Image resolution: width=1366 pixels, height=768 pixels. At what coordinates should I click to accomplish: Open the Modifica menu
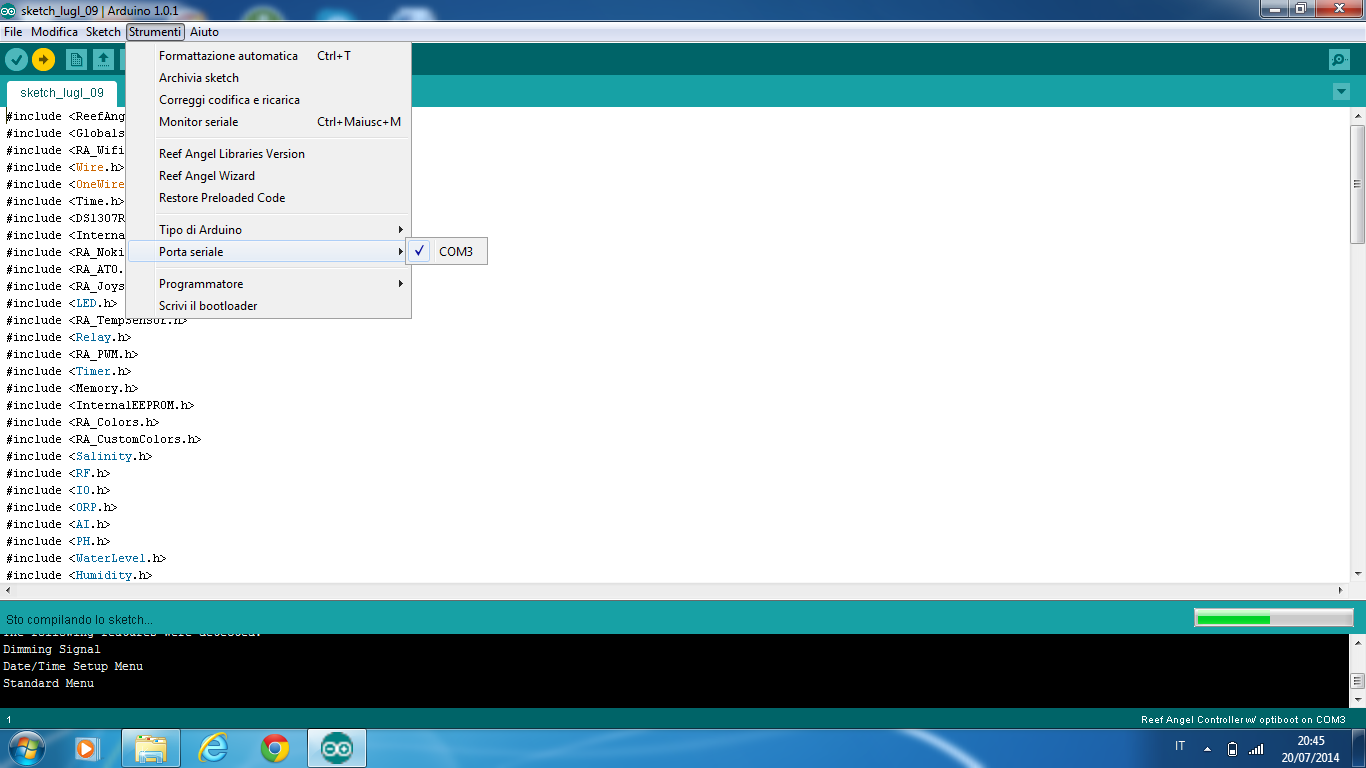[x=54, y=32]
